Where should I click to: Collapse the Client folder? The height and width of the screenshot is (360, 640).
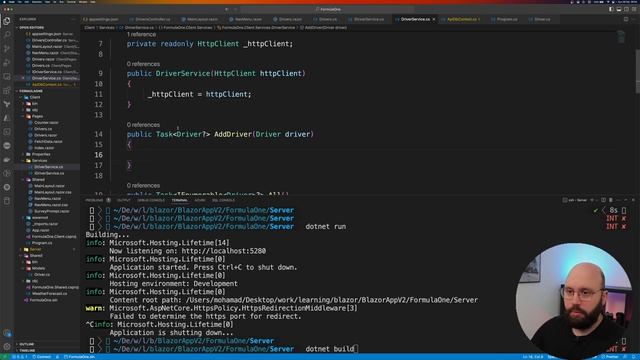click(x=35, y=97)
